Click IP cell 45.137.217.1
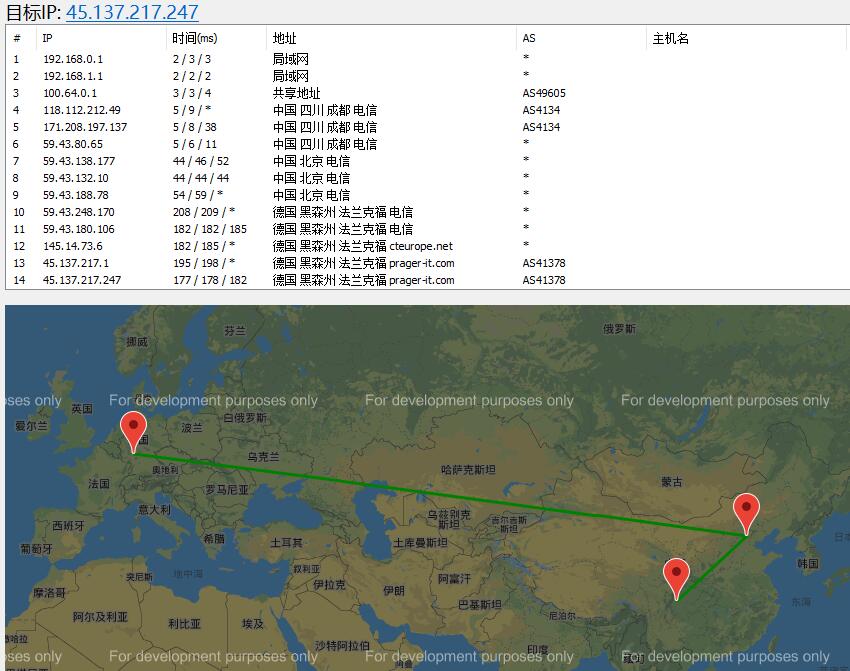The image size is (850, 671). tap(76, 263)
